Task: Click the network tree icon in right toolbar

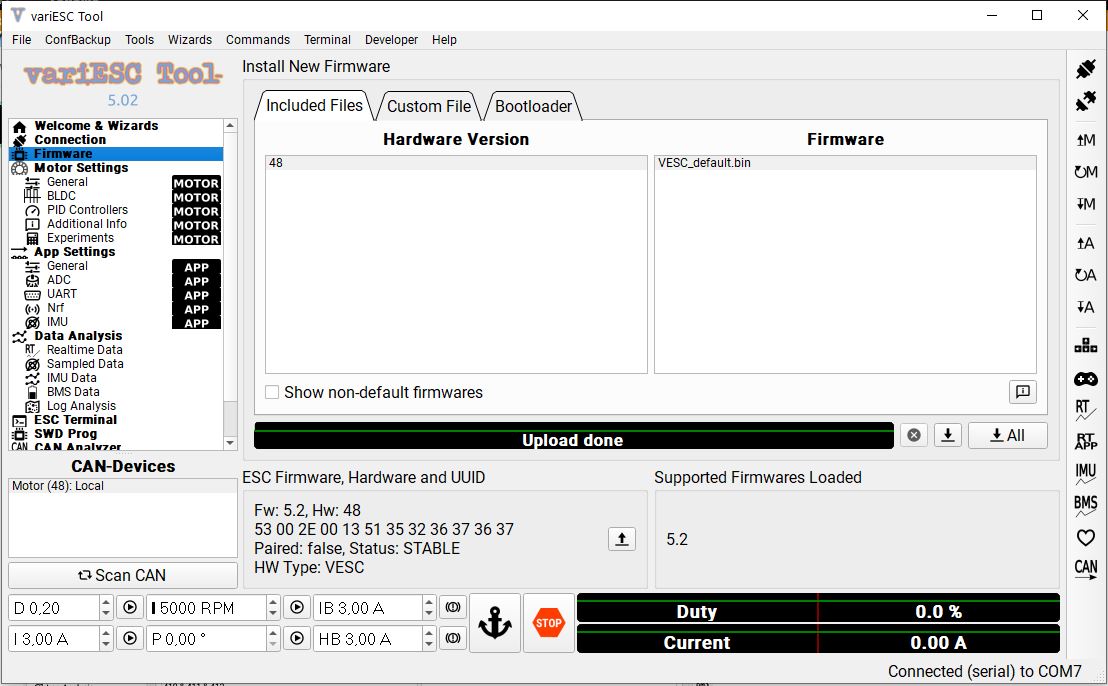Action: pos(1085,345)
